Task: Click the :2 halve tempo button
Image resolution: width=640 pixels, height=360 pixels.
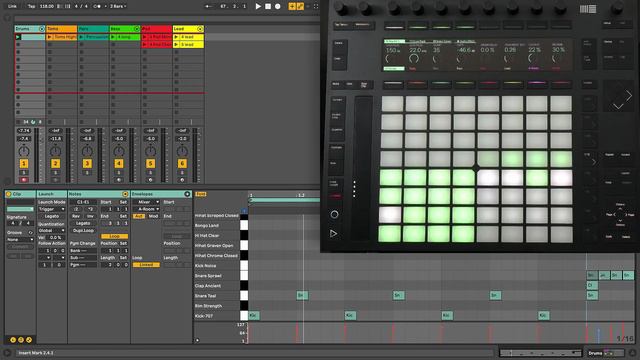Action: point(76,209)
